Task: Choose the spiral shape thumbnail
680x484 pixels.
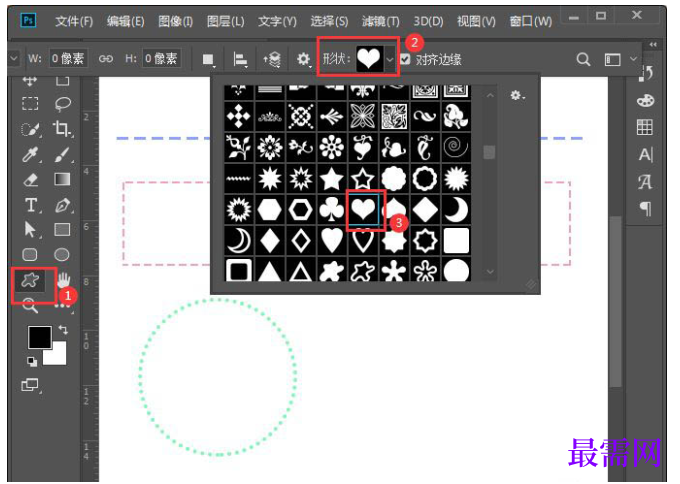Action: [x=456, y=147]
